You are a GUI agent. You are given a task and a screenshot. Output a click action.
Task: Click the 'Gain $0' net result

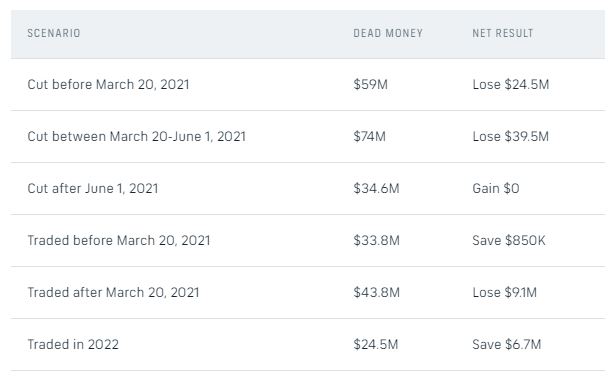point(496,188)
